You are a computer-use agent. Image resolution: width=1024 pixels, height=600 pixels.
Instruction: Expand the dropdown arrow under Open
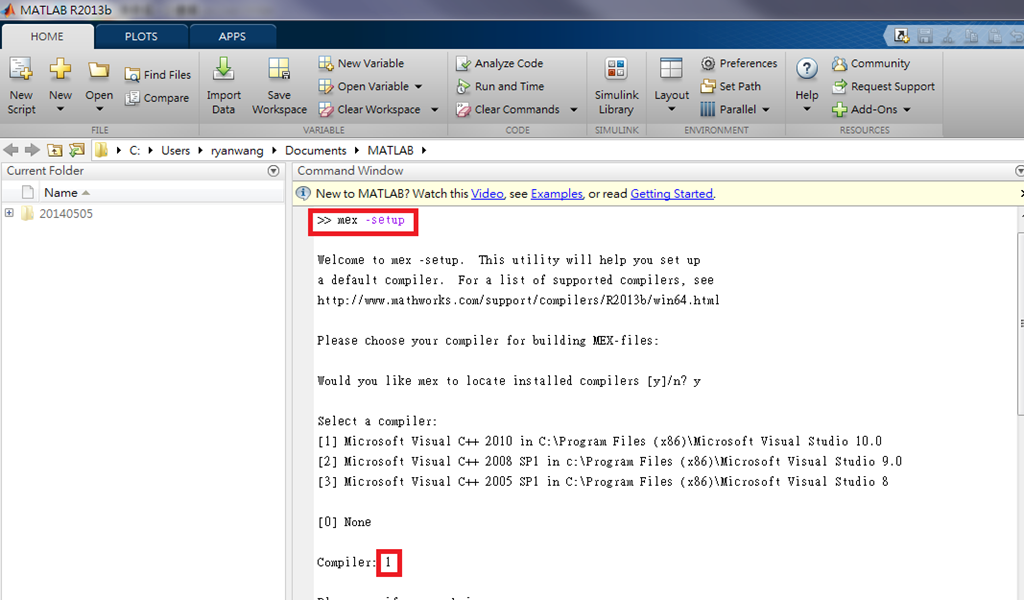tap(99, 110)
